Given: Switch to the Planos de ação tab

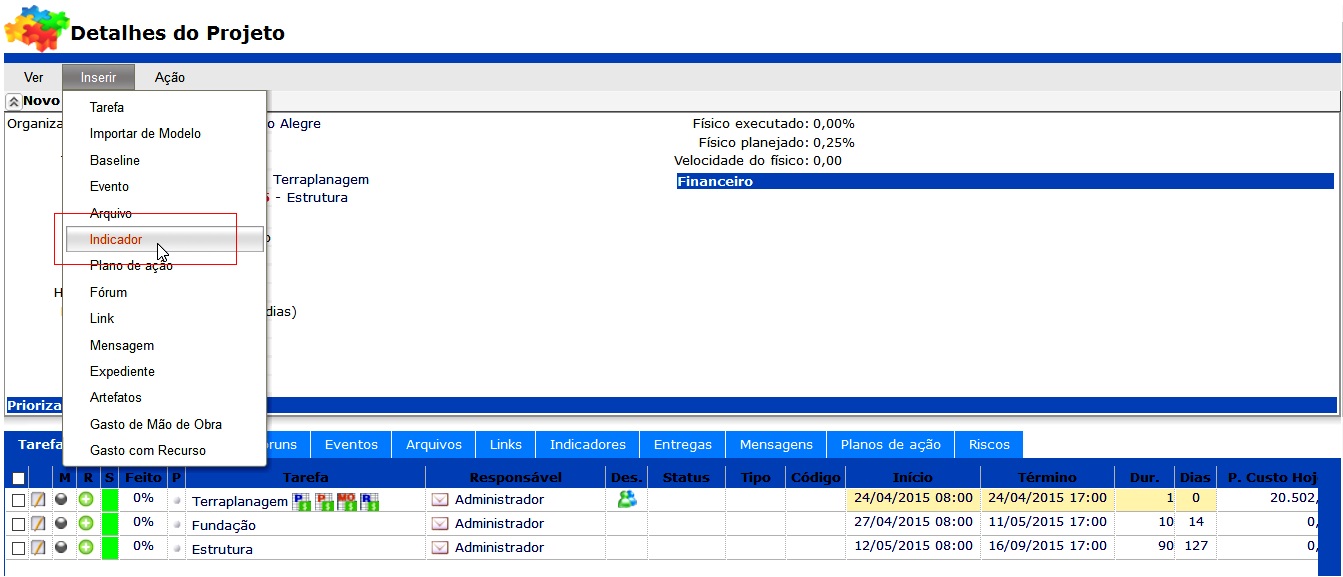Looking at the screenshot, I should pos(890,444).
